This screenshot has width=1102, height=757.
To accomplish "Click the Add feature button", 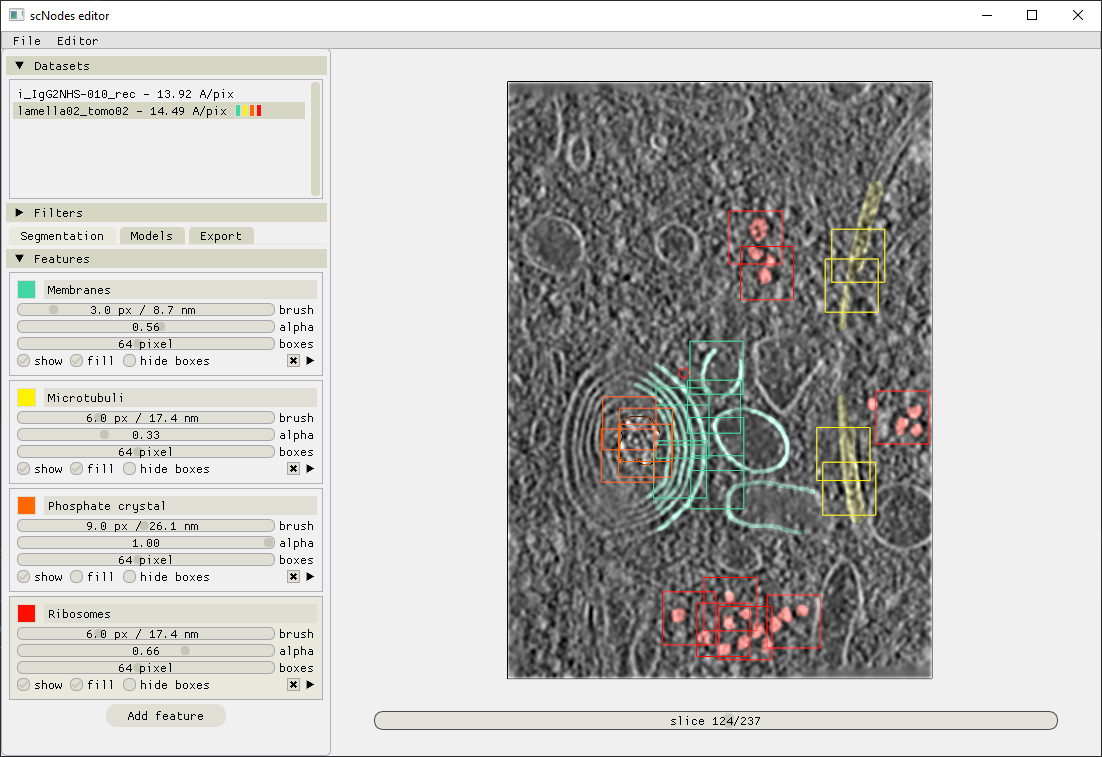I will point(166,716).
